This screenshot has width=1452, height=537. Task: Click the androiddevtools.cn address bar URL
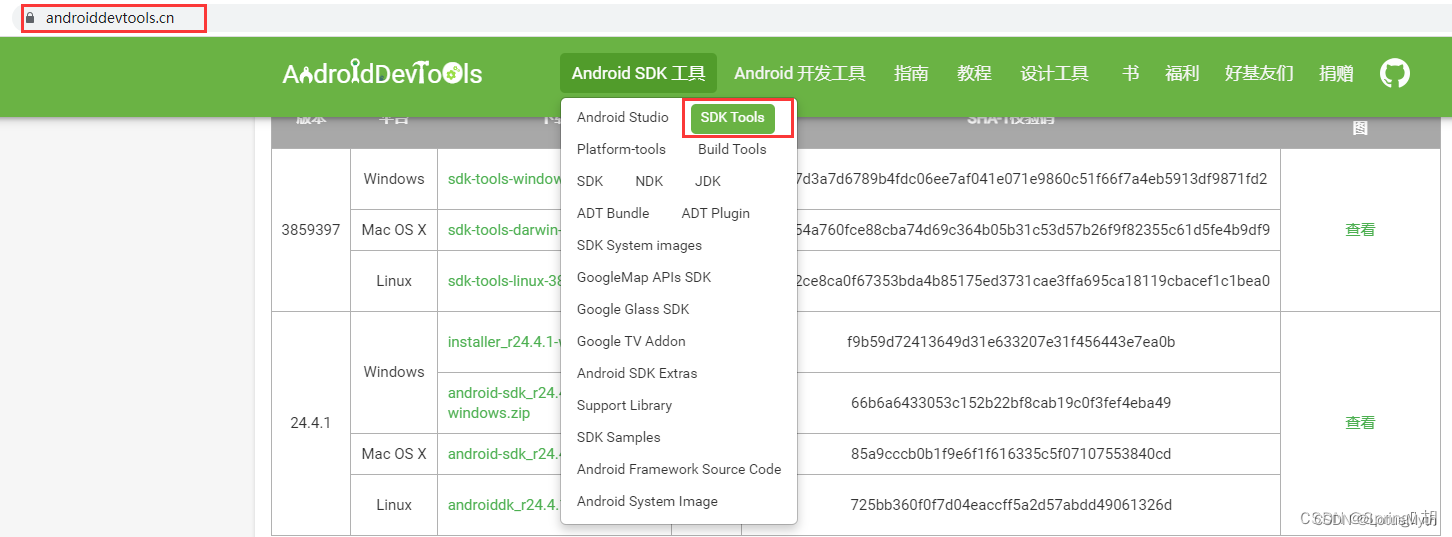(110, 18)
